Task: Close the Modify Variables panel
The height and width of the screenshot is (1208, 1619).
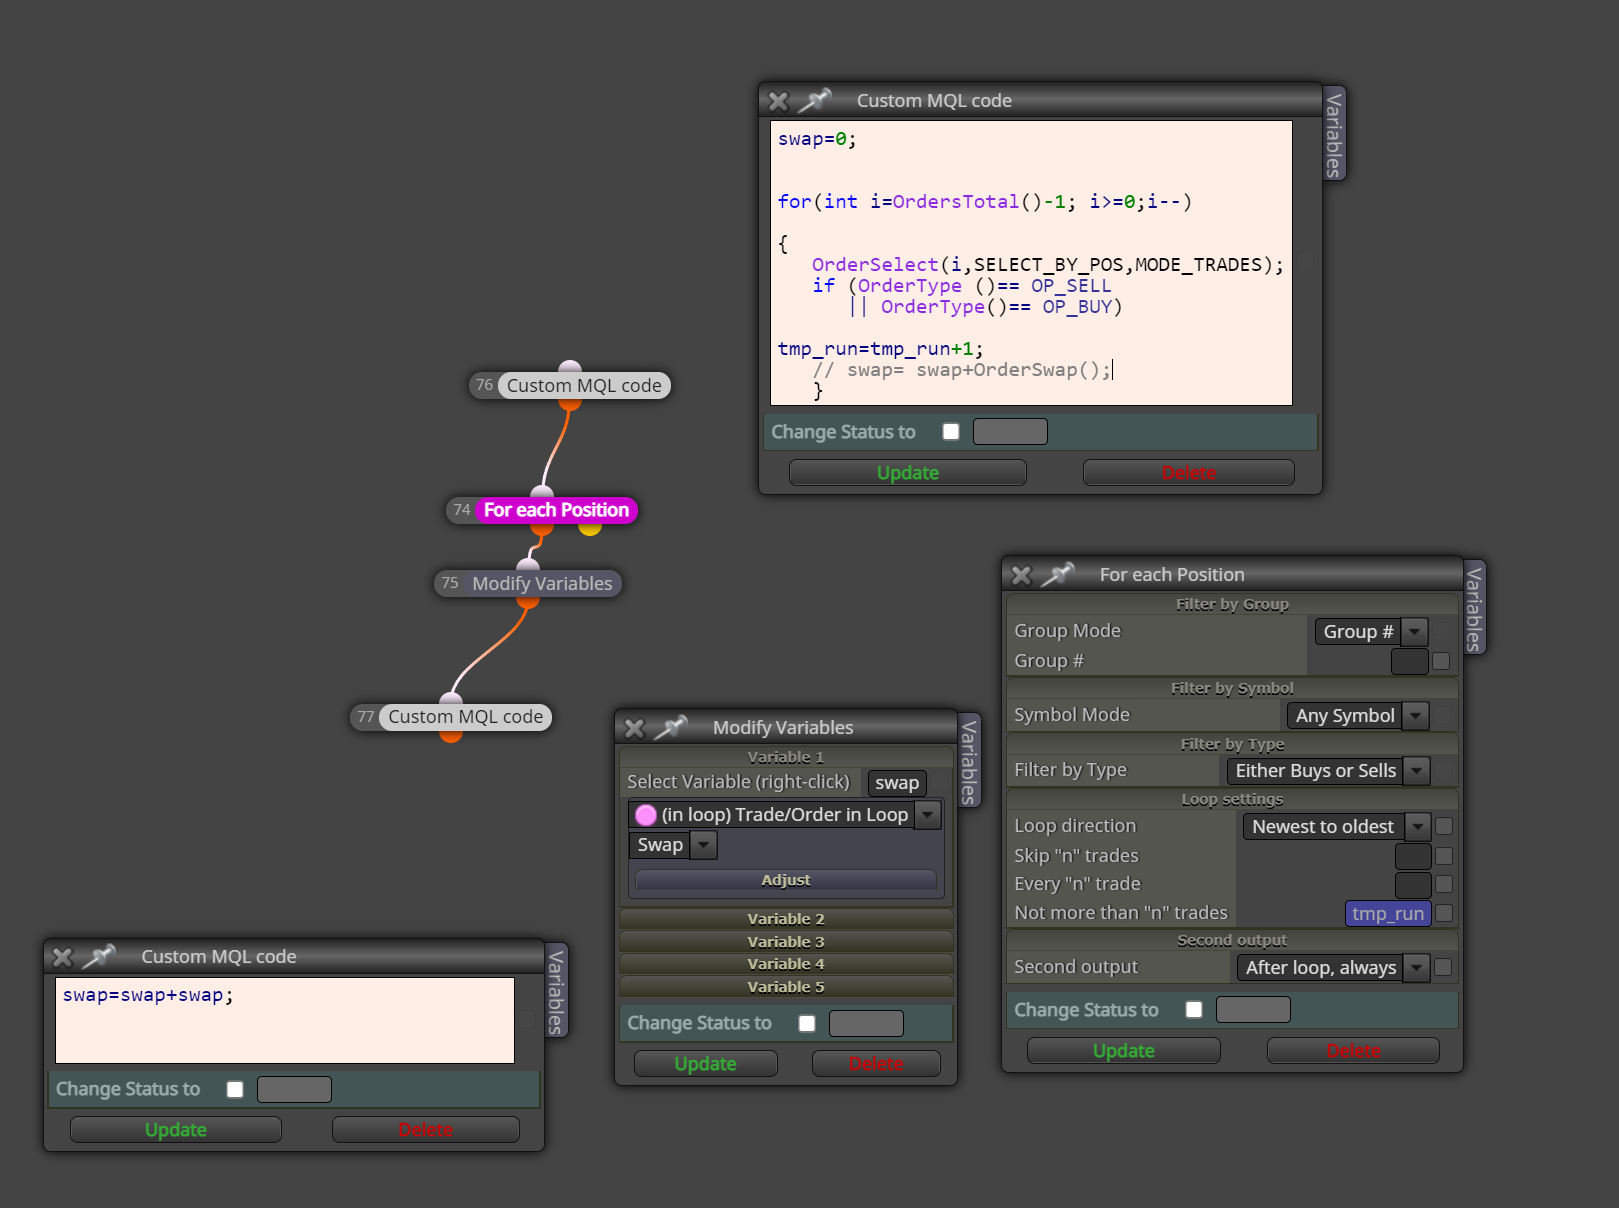Action: 634,728
